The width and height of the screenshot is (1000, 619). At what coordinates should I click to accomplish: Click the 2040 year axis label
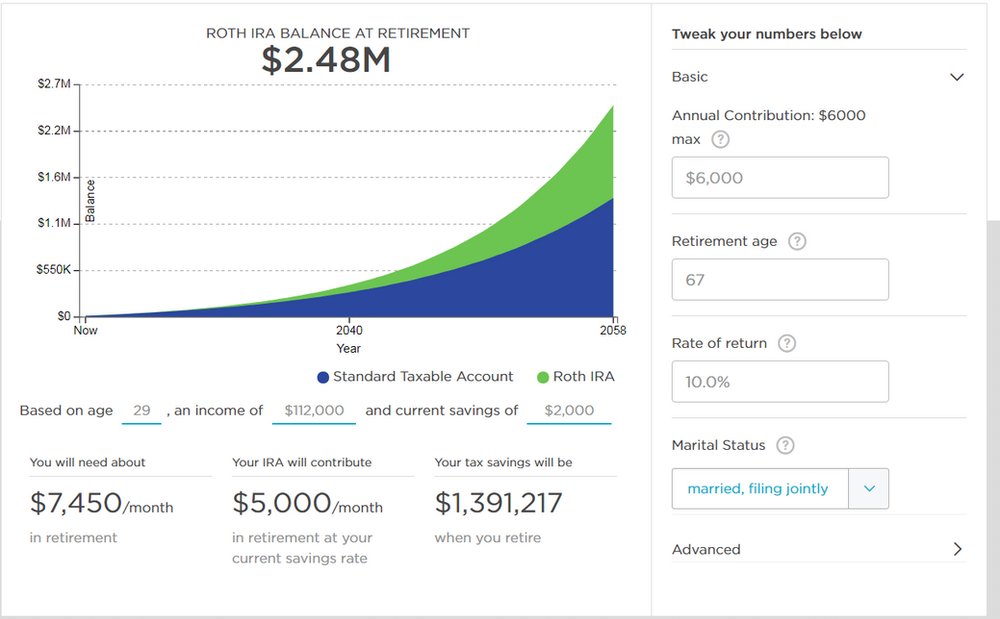pos(349,330)
